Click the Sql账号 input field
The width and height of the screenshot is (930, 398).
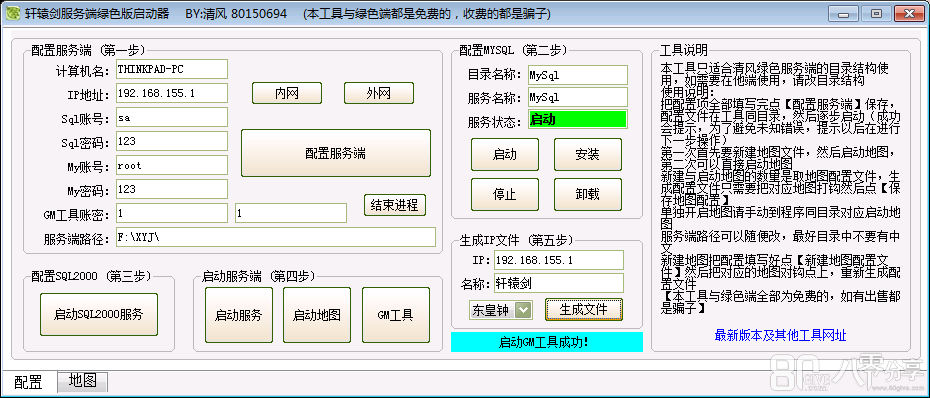click(172, 117)
